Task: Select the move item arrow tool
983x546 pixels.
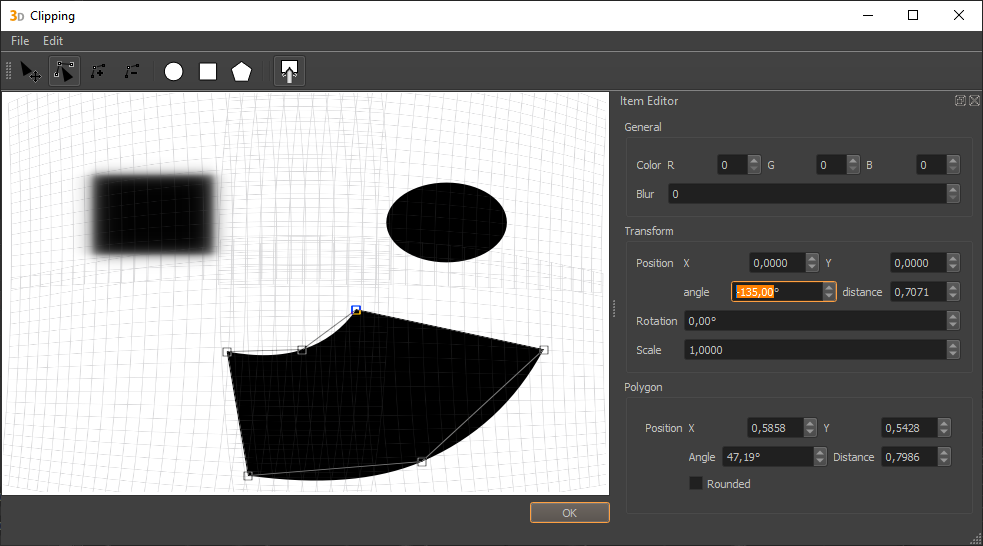Action: 31,71
